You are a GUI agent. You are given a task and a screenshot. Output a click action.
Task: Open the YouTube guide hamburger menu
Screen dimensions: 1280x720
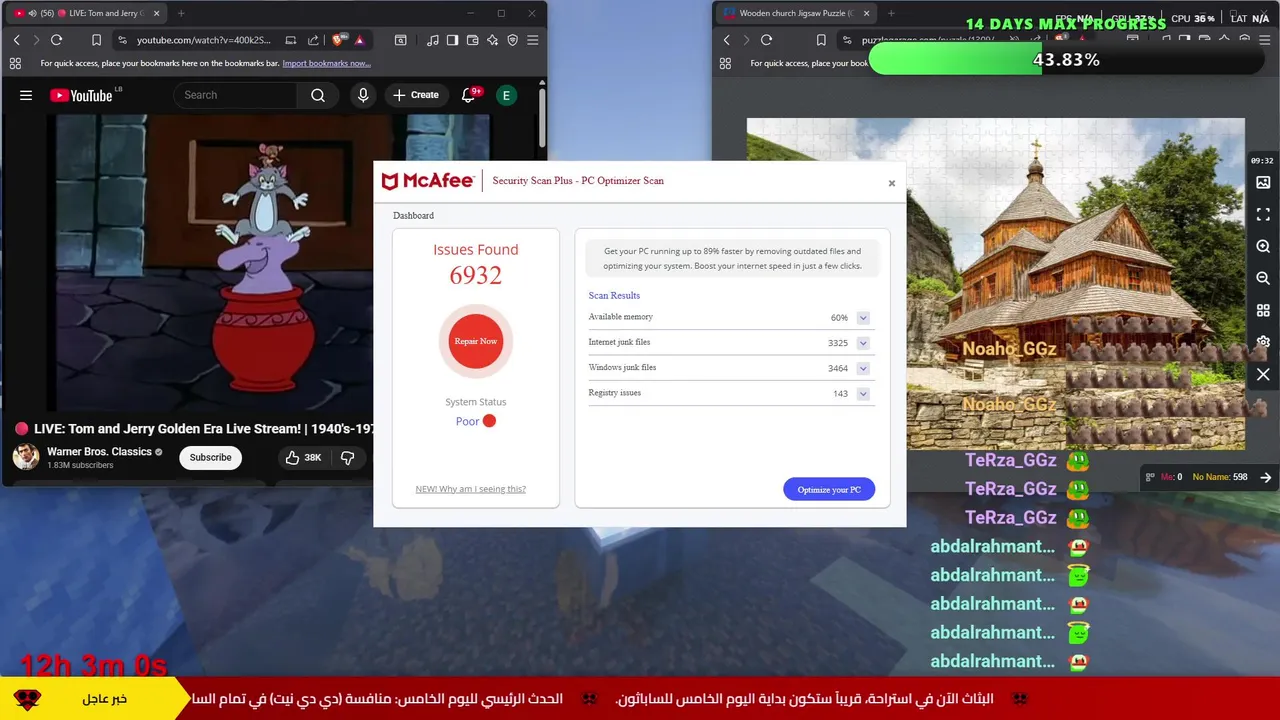(x=26, y=95)
